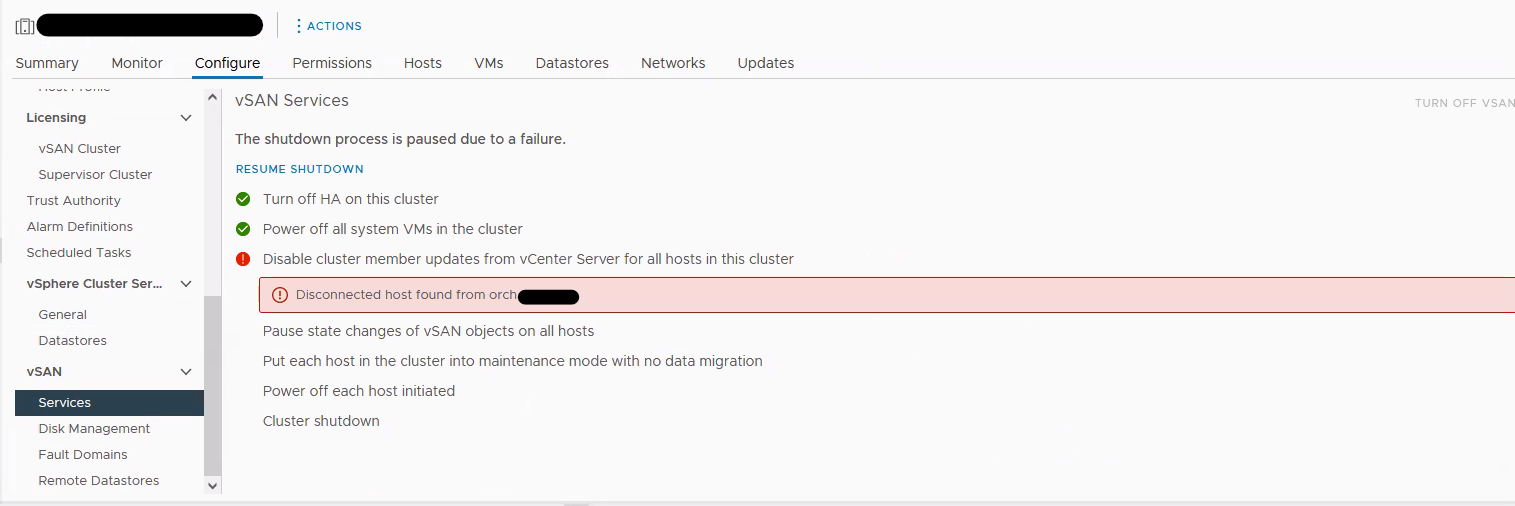Screen dimensions: 1515x506
Task: Switch to the Summary tab
Action: [47, 63]
